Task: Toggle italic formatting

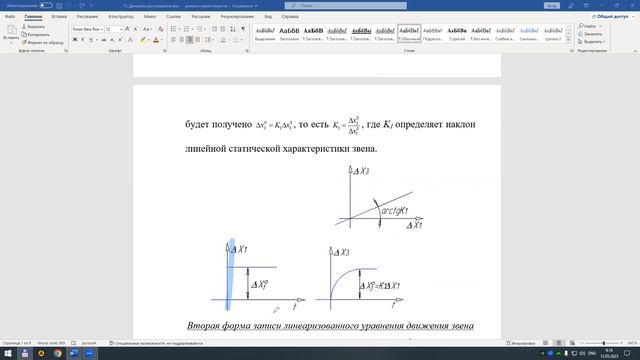Action: (x=83, y=40)
